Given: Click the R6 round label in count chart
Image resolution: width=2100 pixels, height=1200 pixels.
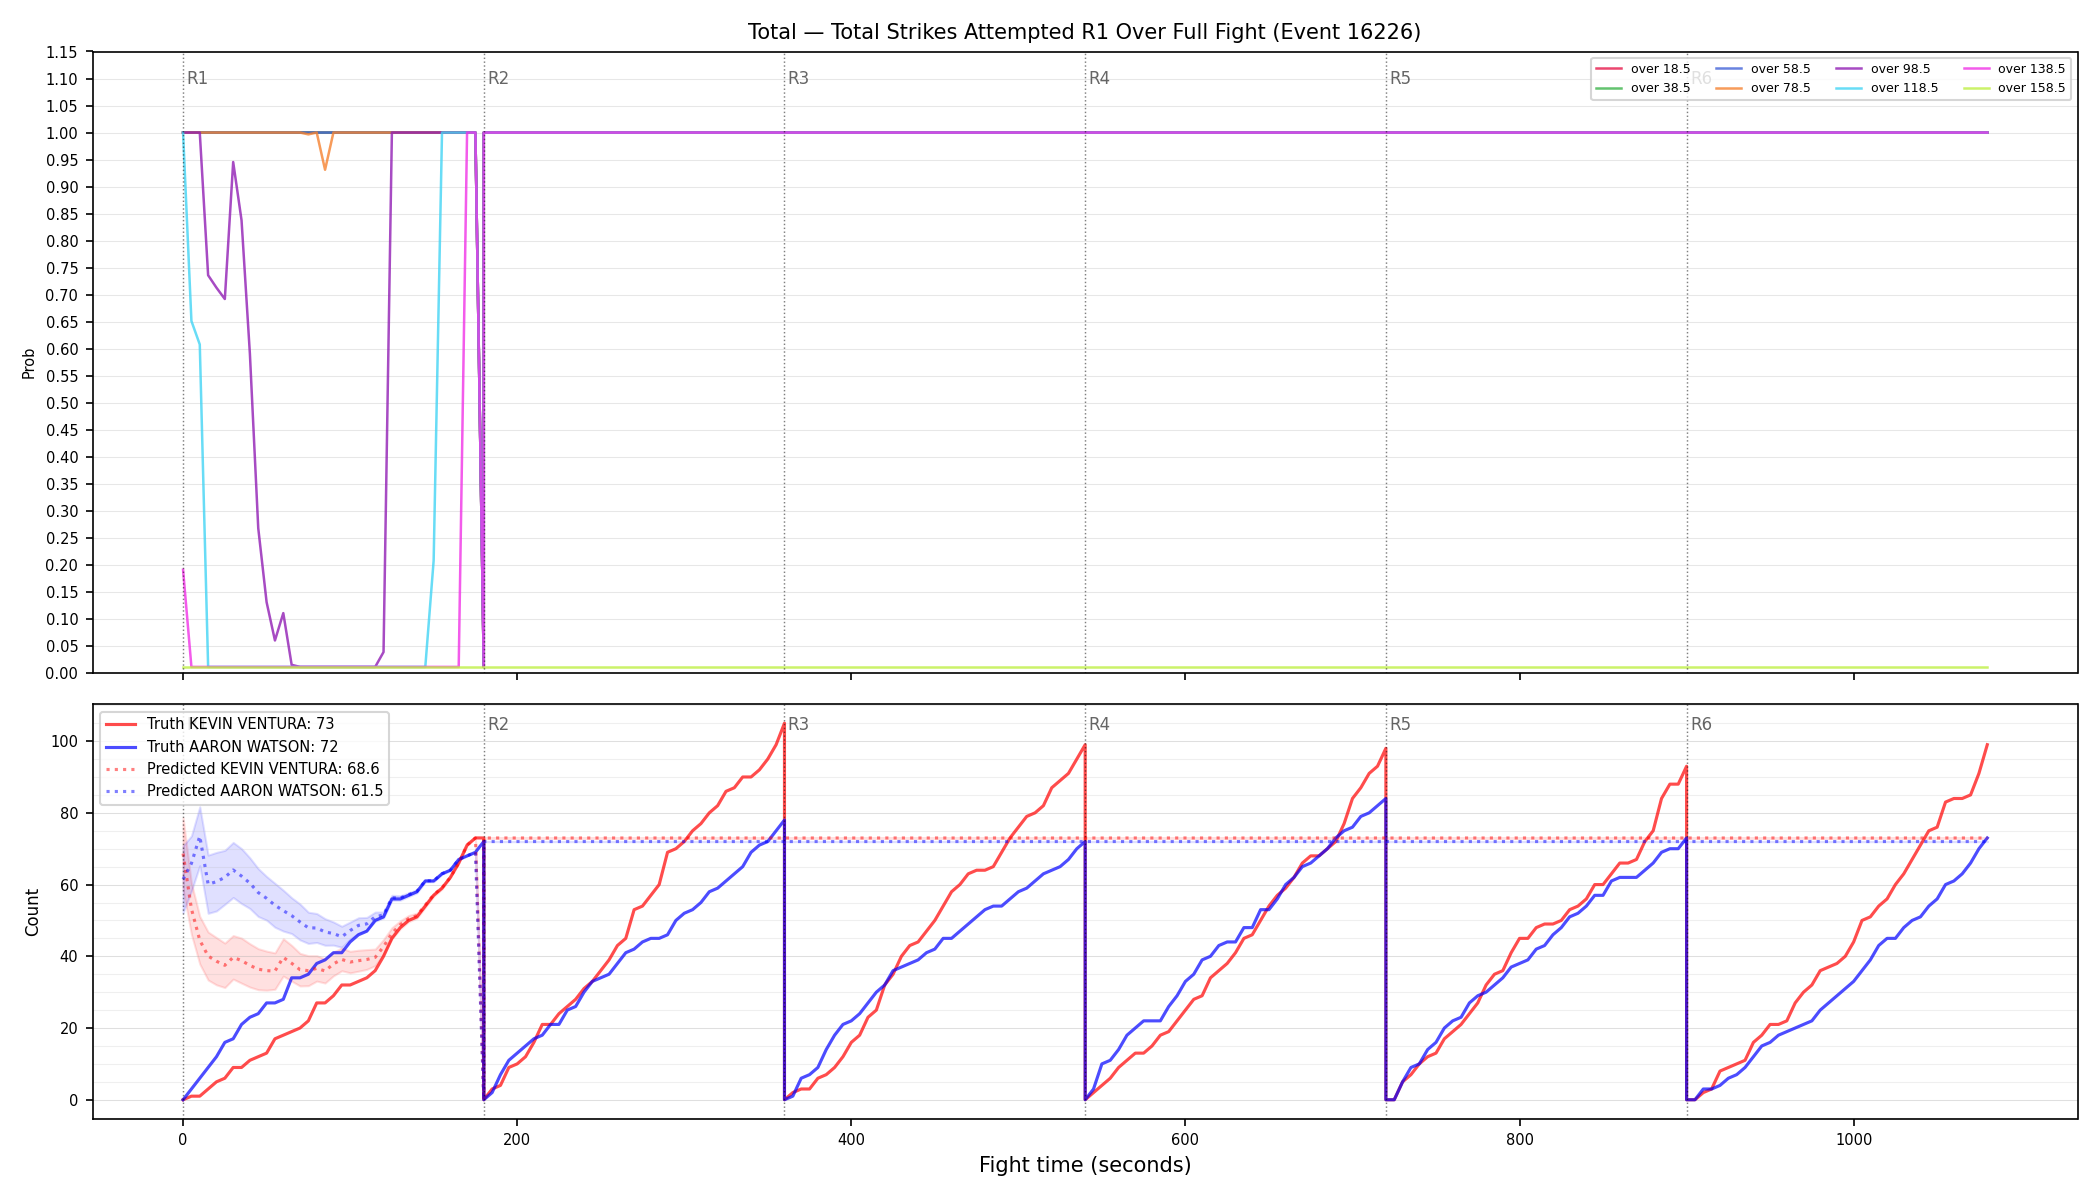Looking at the screenshot, I should [1701, 724].
